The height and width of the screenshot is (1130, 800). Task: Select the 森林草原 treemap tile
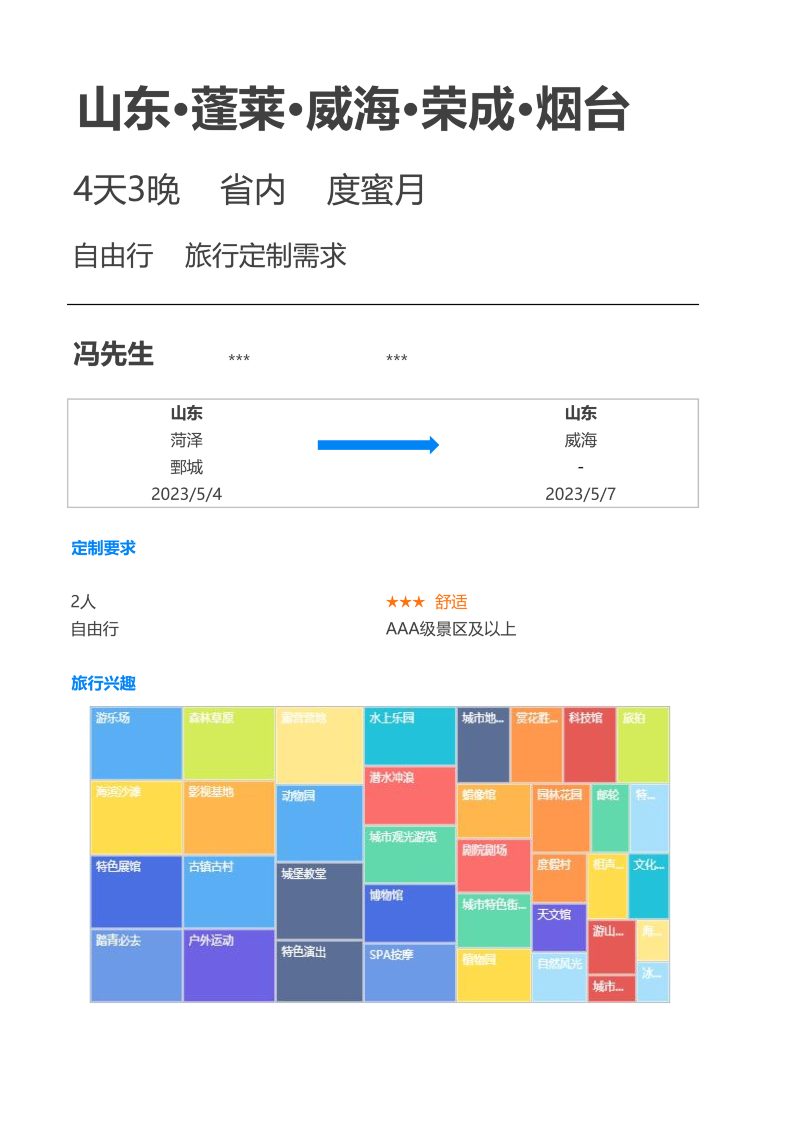coord(228,744)
